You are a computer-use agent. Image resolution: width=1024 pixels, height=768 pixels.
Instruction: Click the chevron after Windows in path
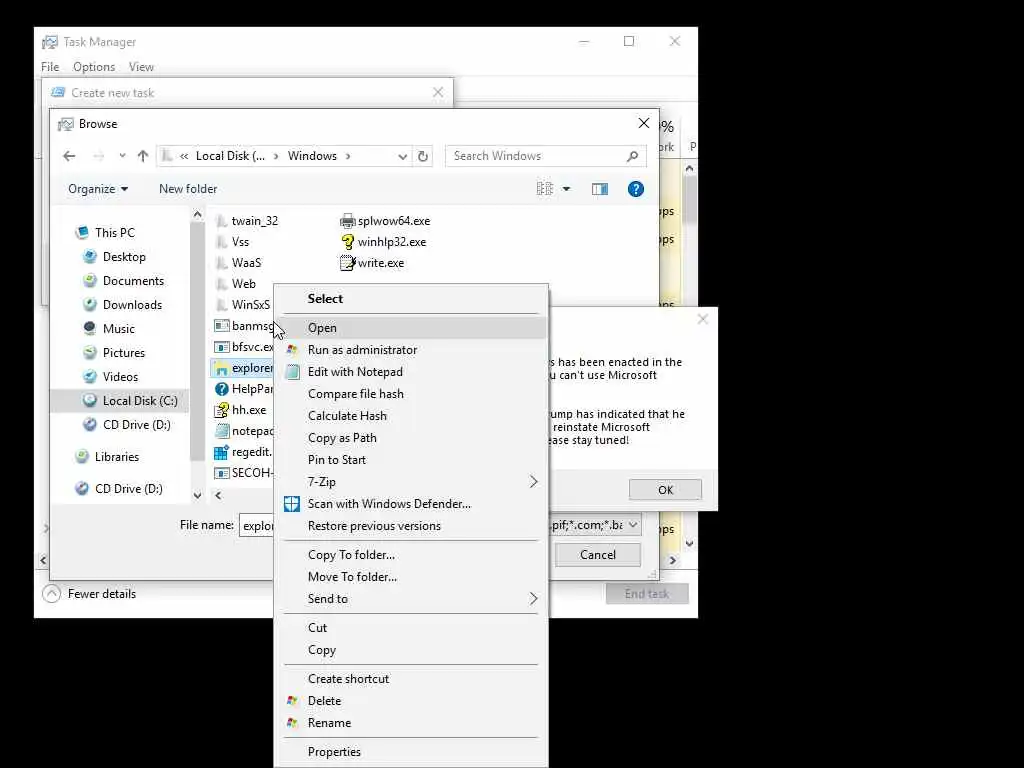[348, 156]
